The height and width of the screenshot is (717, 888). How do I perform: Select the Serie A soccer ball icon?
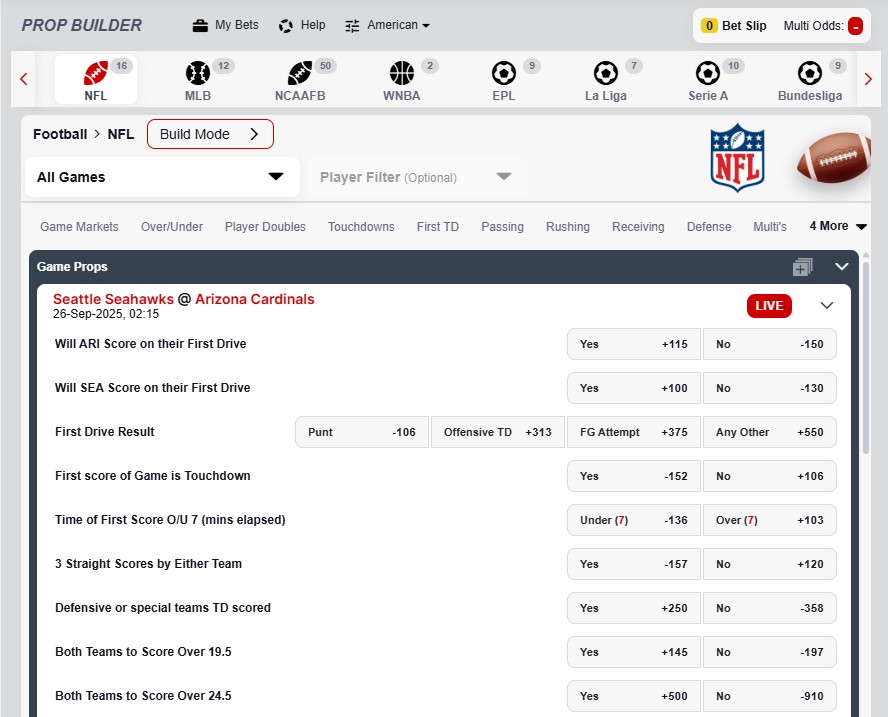[x=707, y=73]
